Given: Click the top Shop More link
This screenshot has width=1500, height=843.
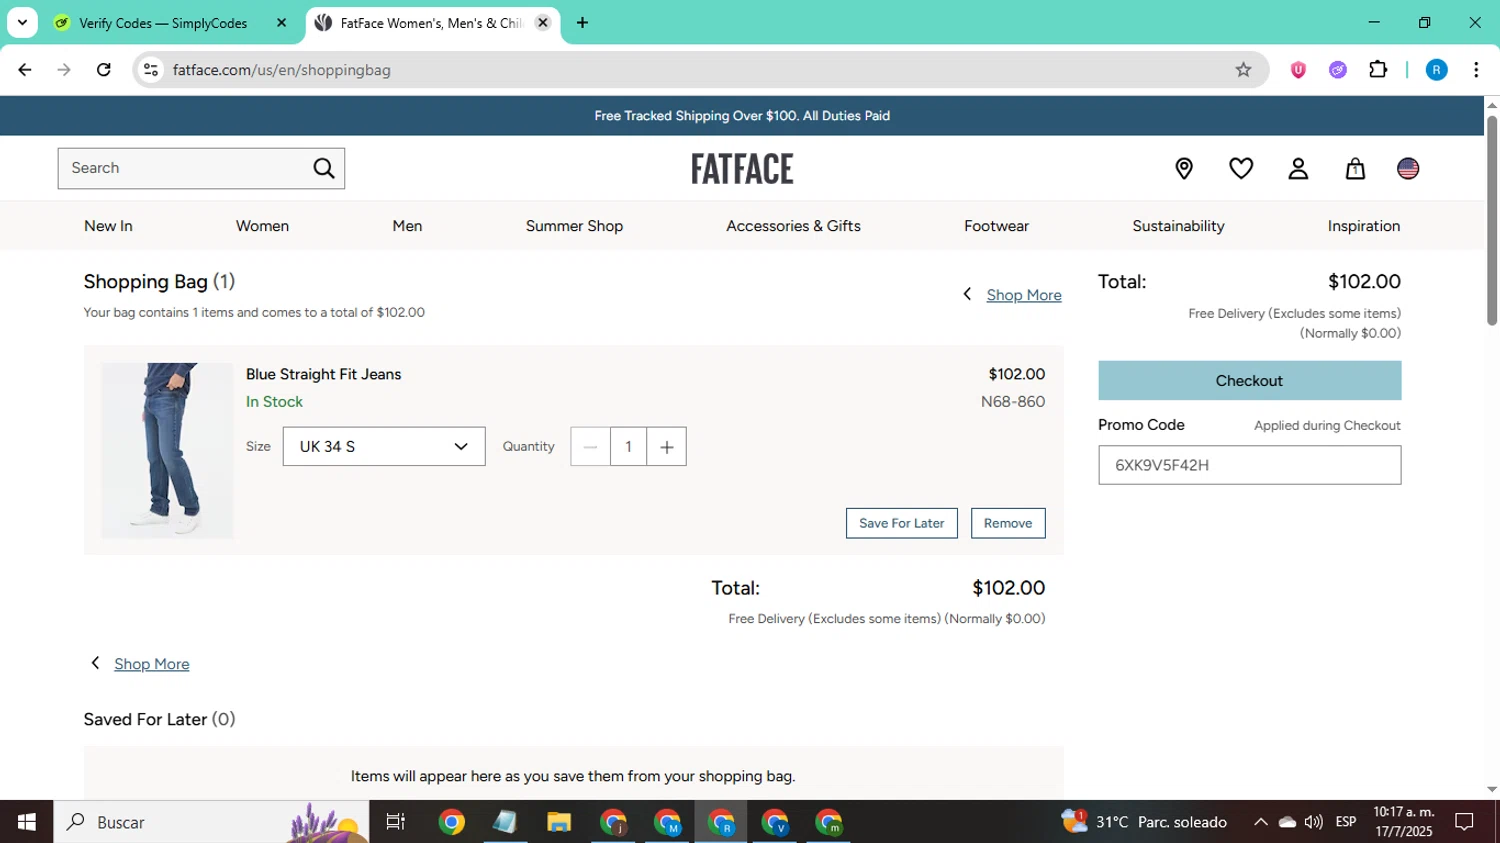Looking at the screenshot, I should [1024, 295].
